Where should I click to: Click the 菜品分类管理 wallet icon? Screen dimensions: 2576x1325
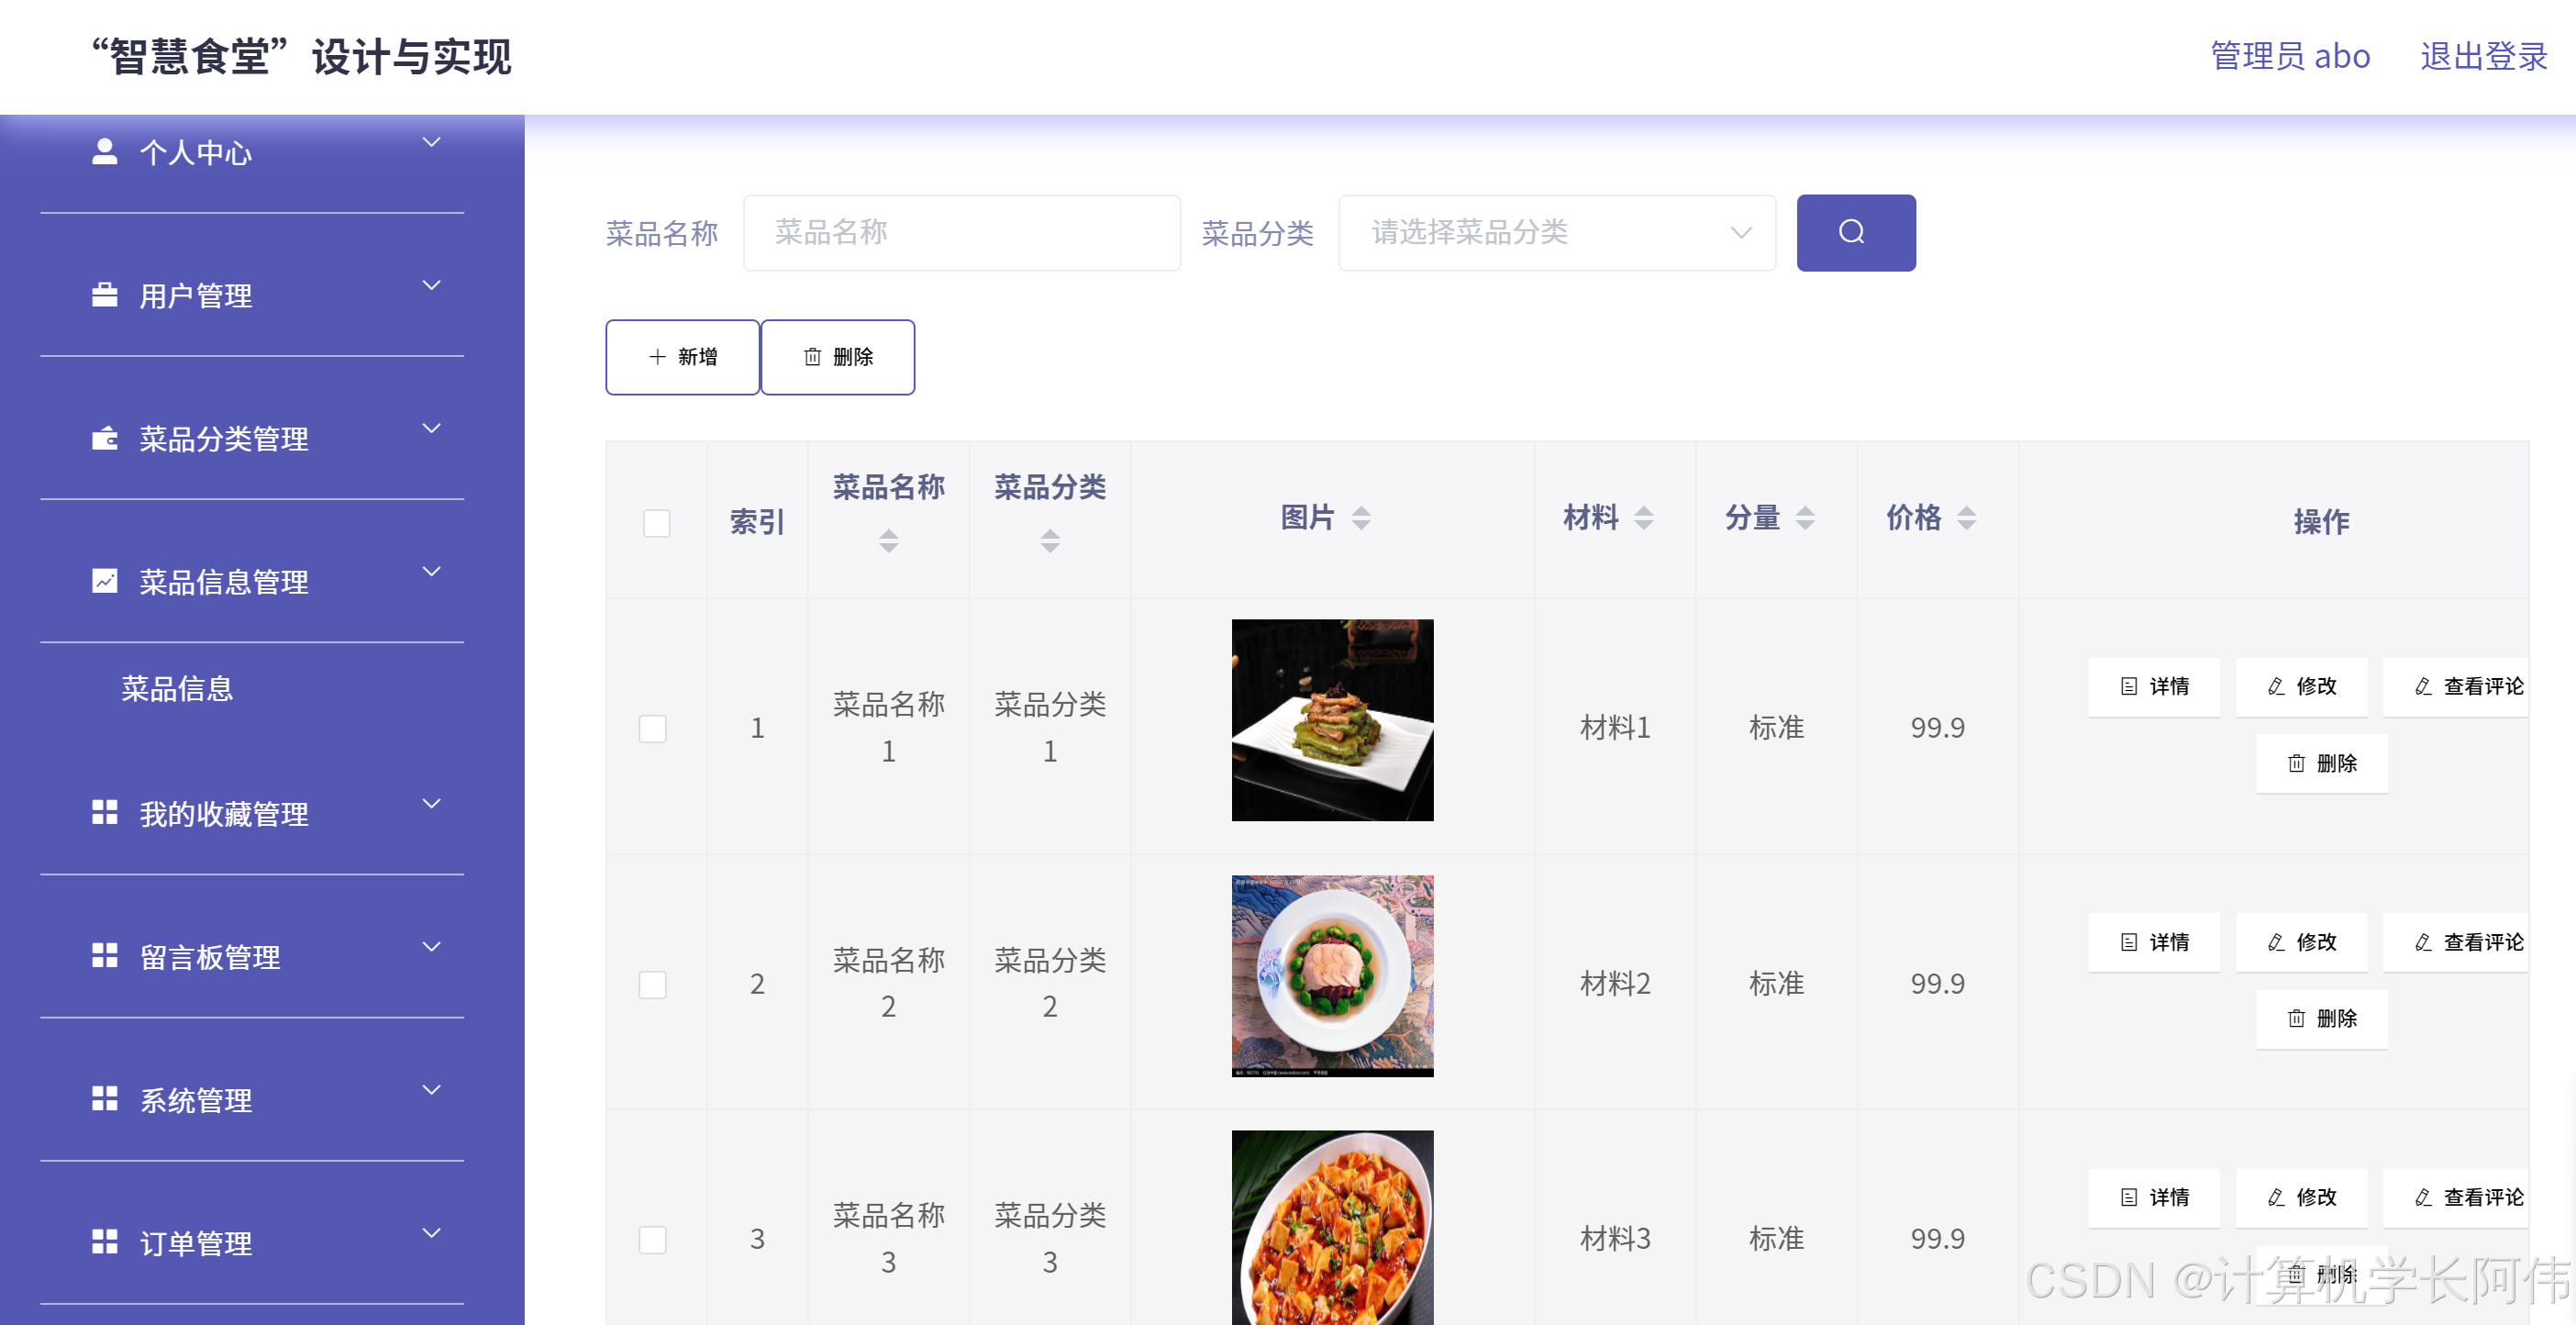[x=104, y=438]
